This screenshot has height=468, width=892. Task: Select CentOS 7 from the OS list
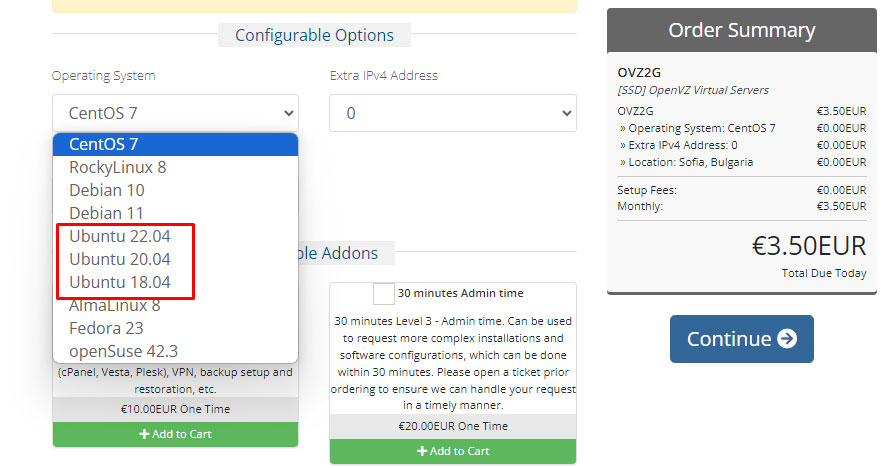tap(175, 144)
